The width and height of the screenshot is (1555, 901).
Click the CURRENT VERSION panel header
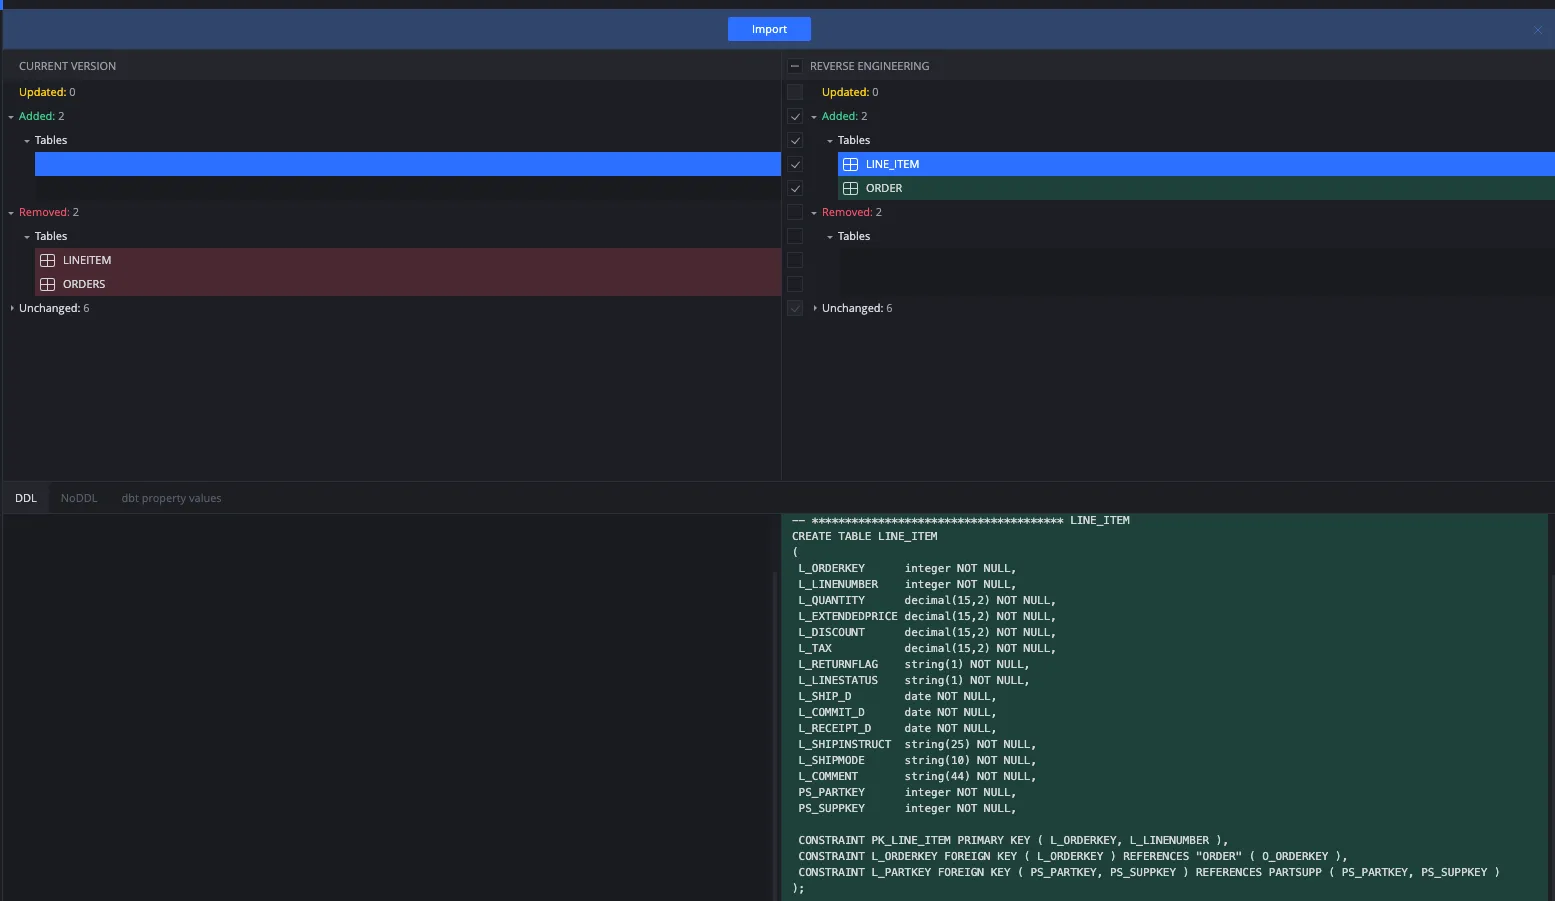pos(67,66)
